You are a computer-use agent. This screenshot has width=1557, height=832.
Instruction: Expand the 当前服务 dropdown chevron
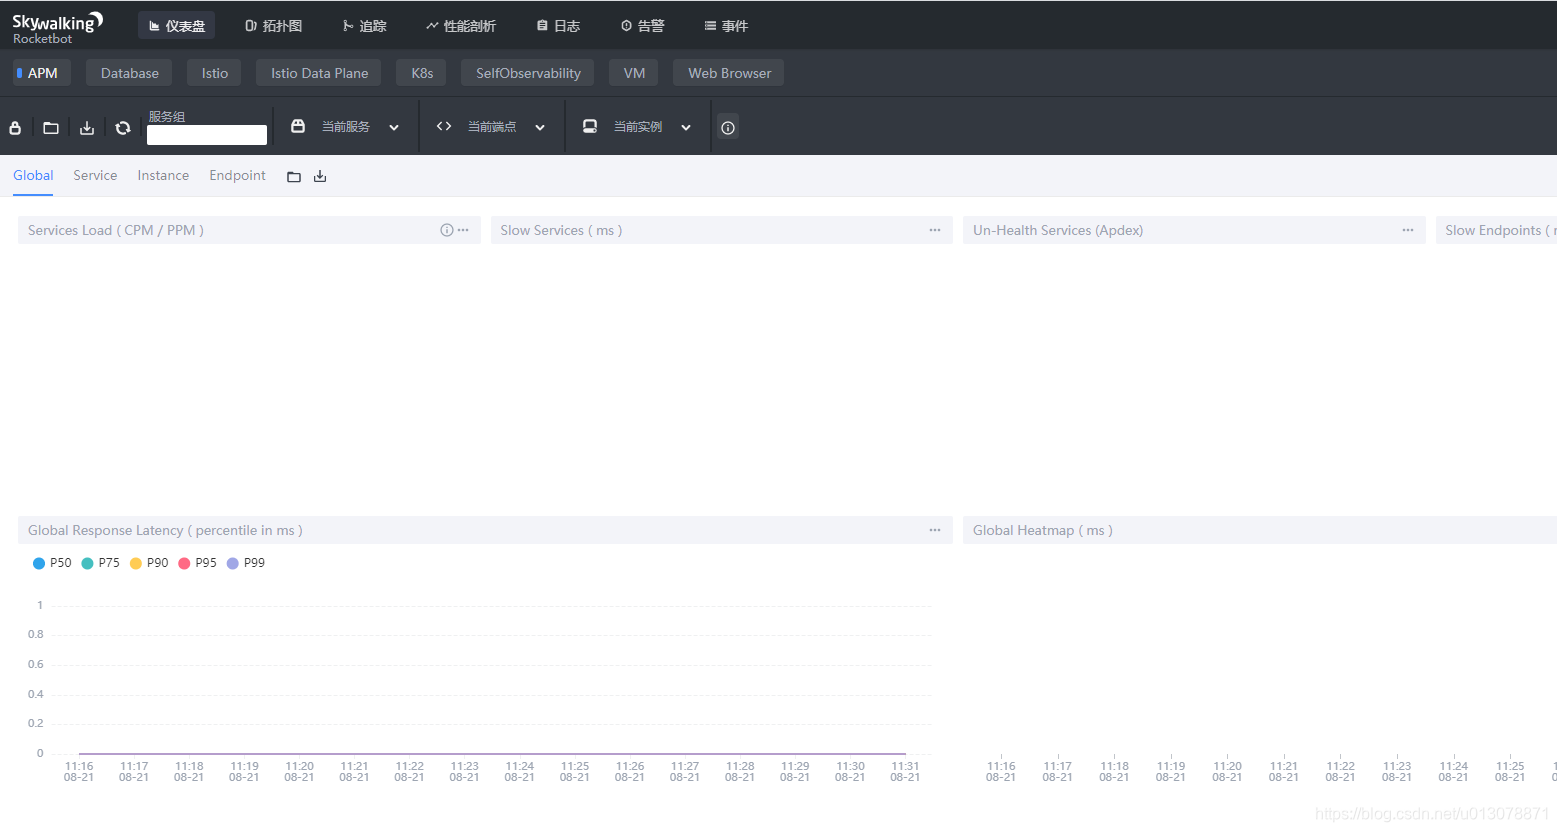point(394,127)
